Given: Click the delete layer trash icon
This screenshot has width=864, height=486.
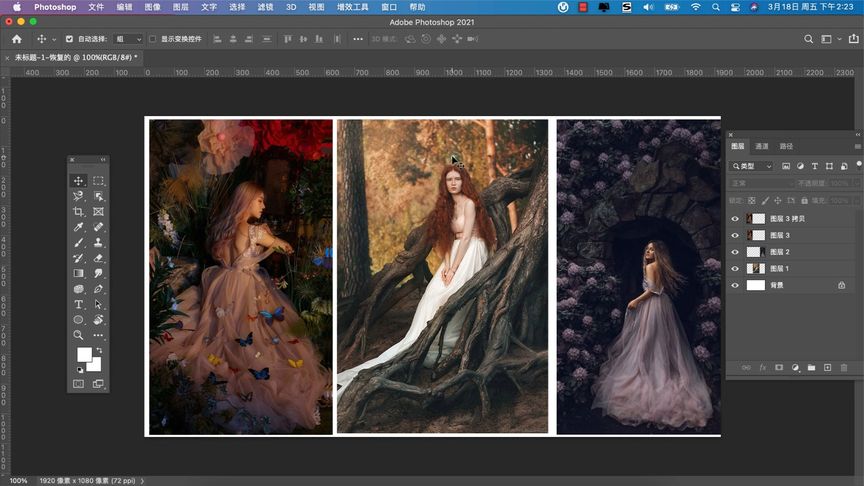Looking at the screenshot, I should (843, 368).
